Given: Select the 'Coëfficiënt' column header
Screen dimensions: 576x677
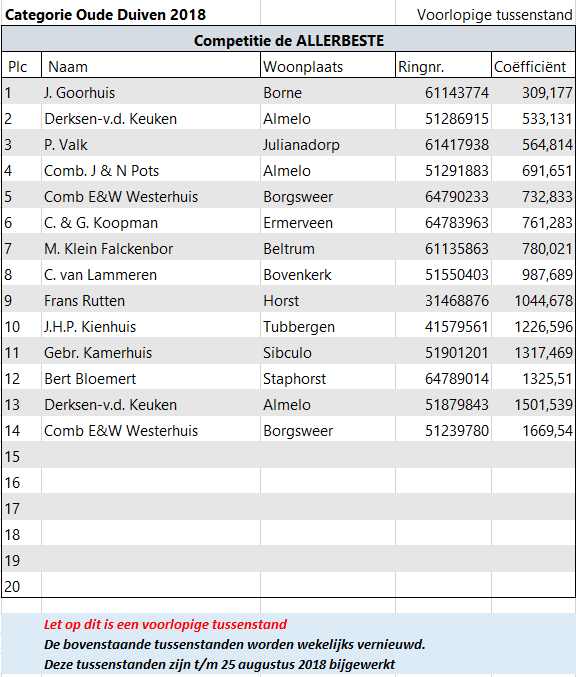Looking at the screenshot, I should click(533, 66).
